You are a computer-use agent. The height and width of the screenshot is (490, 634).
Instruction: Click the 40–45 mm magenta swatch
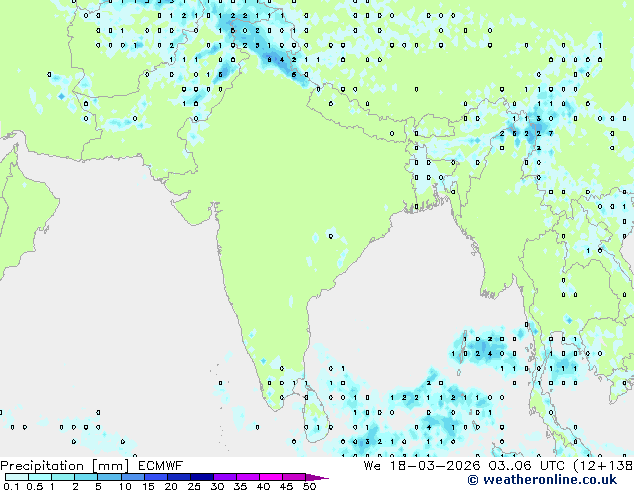(271, 477)
